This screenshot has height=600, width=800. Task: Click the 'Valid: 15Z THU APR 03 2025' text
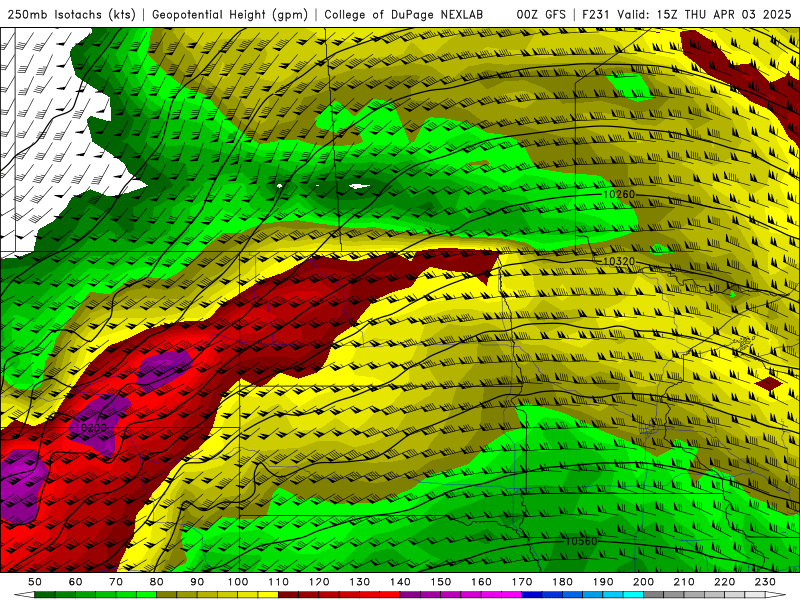click(x=704, y=14)
